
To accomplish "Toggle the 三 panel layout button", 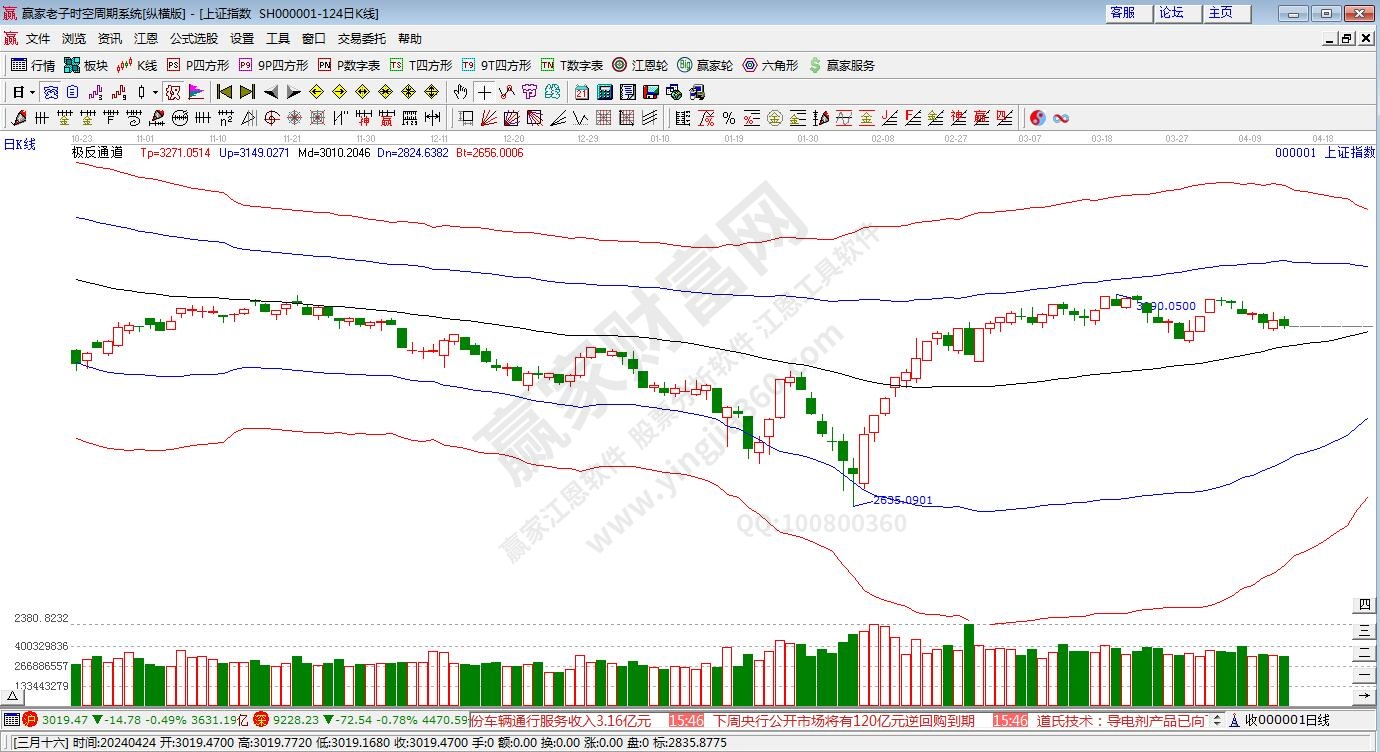I will click(1364, 630).
